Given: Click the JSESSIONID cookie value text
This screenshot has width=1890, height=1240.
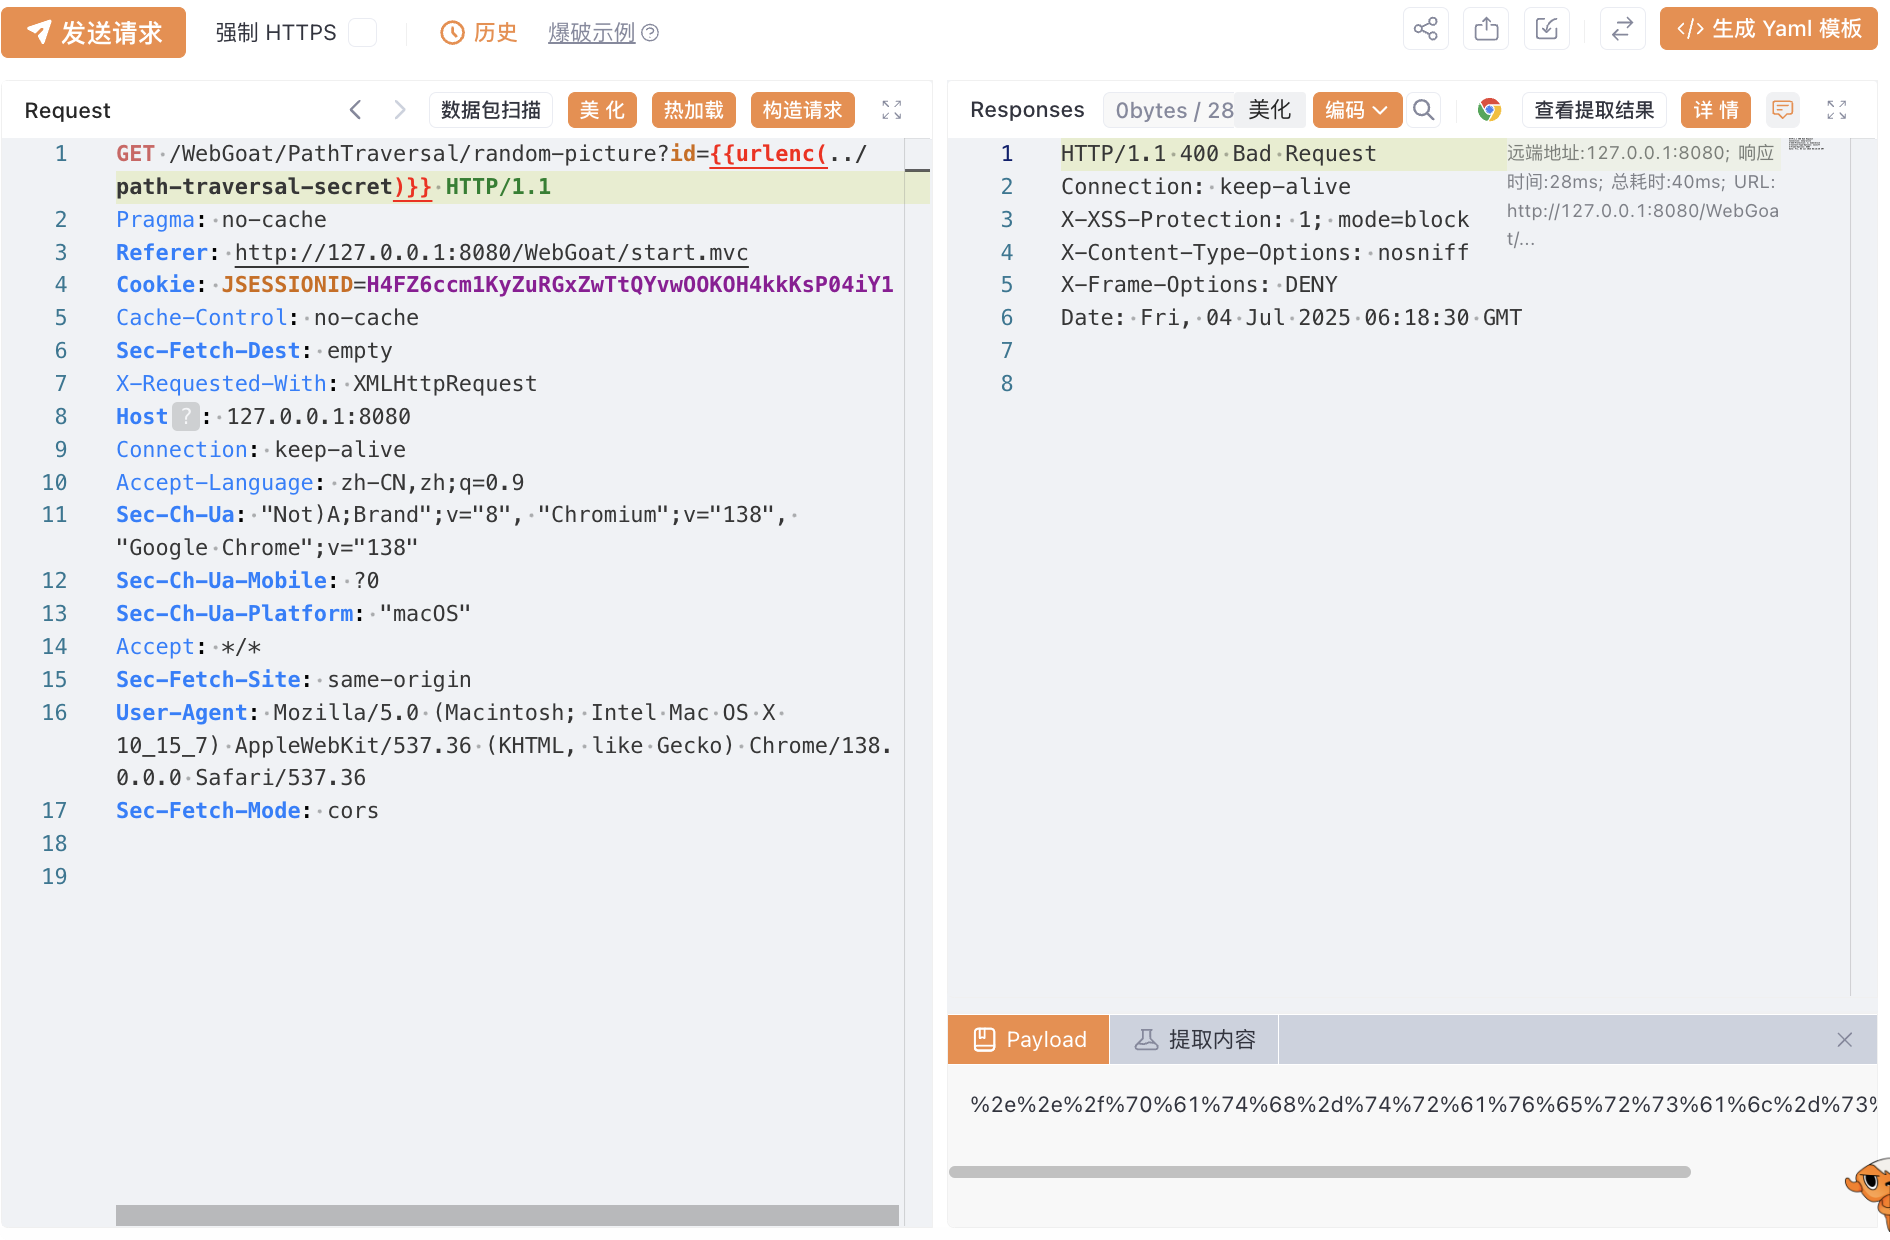Looking at the screenshot, I should 630,285.
